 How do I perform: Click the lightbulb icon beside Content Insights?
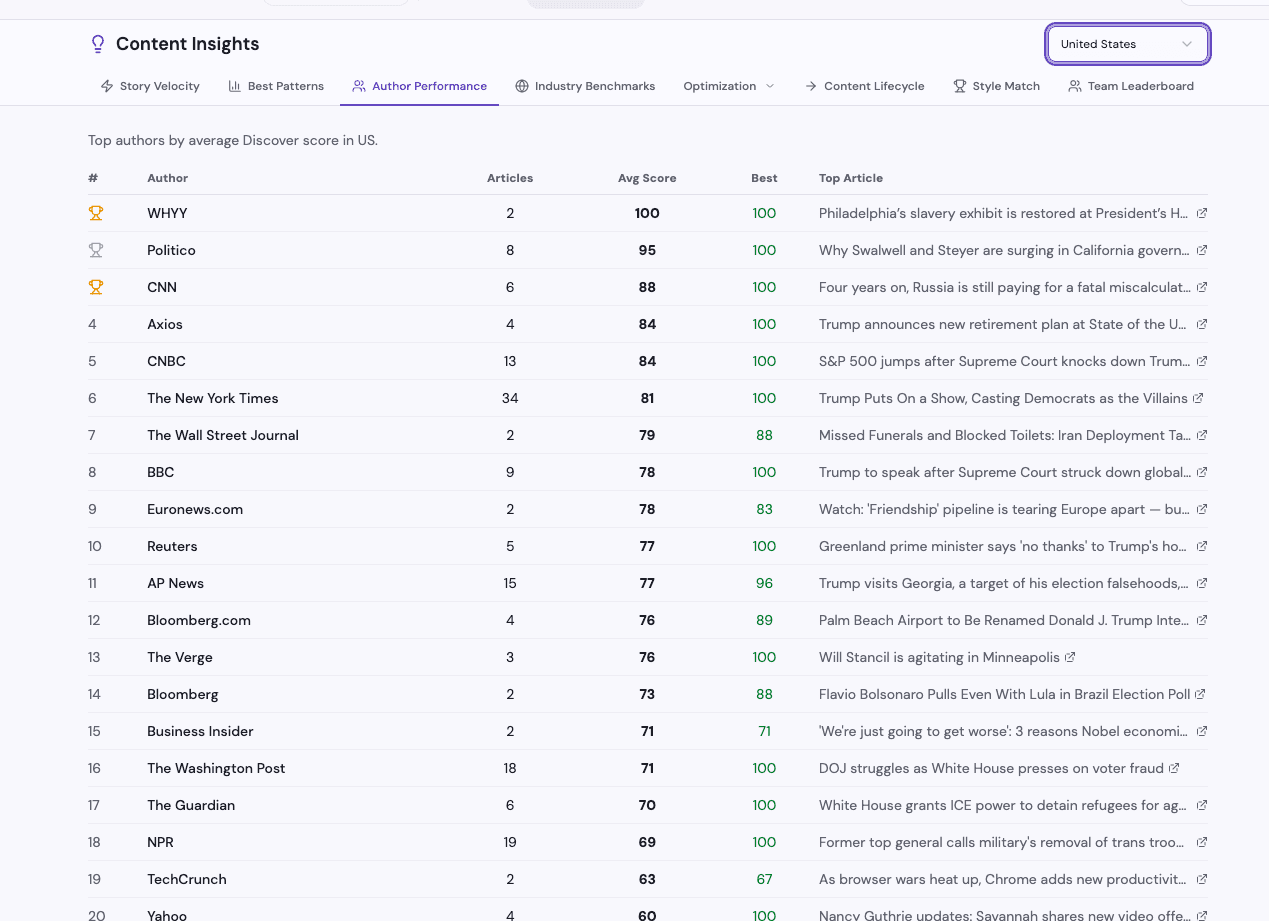click(x=97, y=44)
